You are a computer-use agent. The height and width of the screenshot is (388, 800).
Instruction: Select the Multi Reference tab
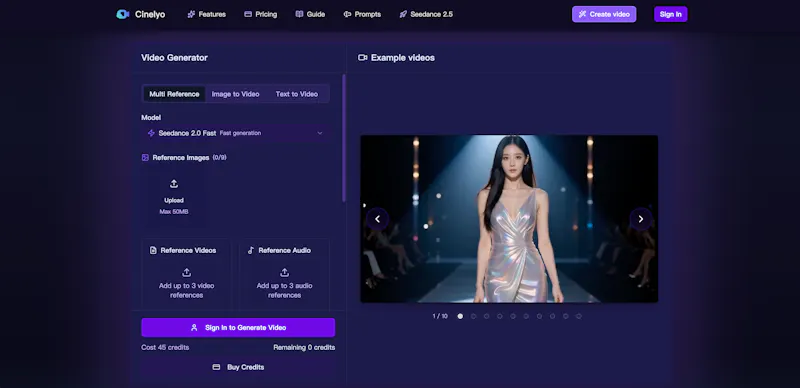coord(174,94)
